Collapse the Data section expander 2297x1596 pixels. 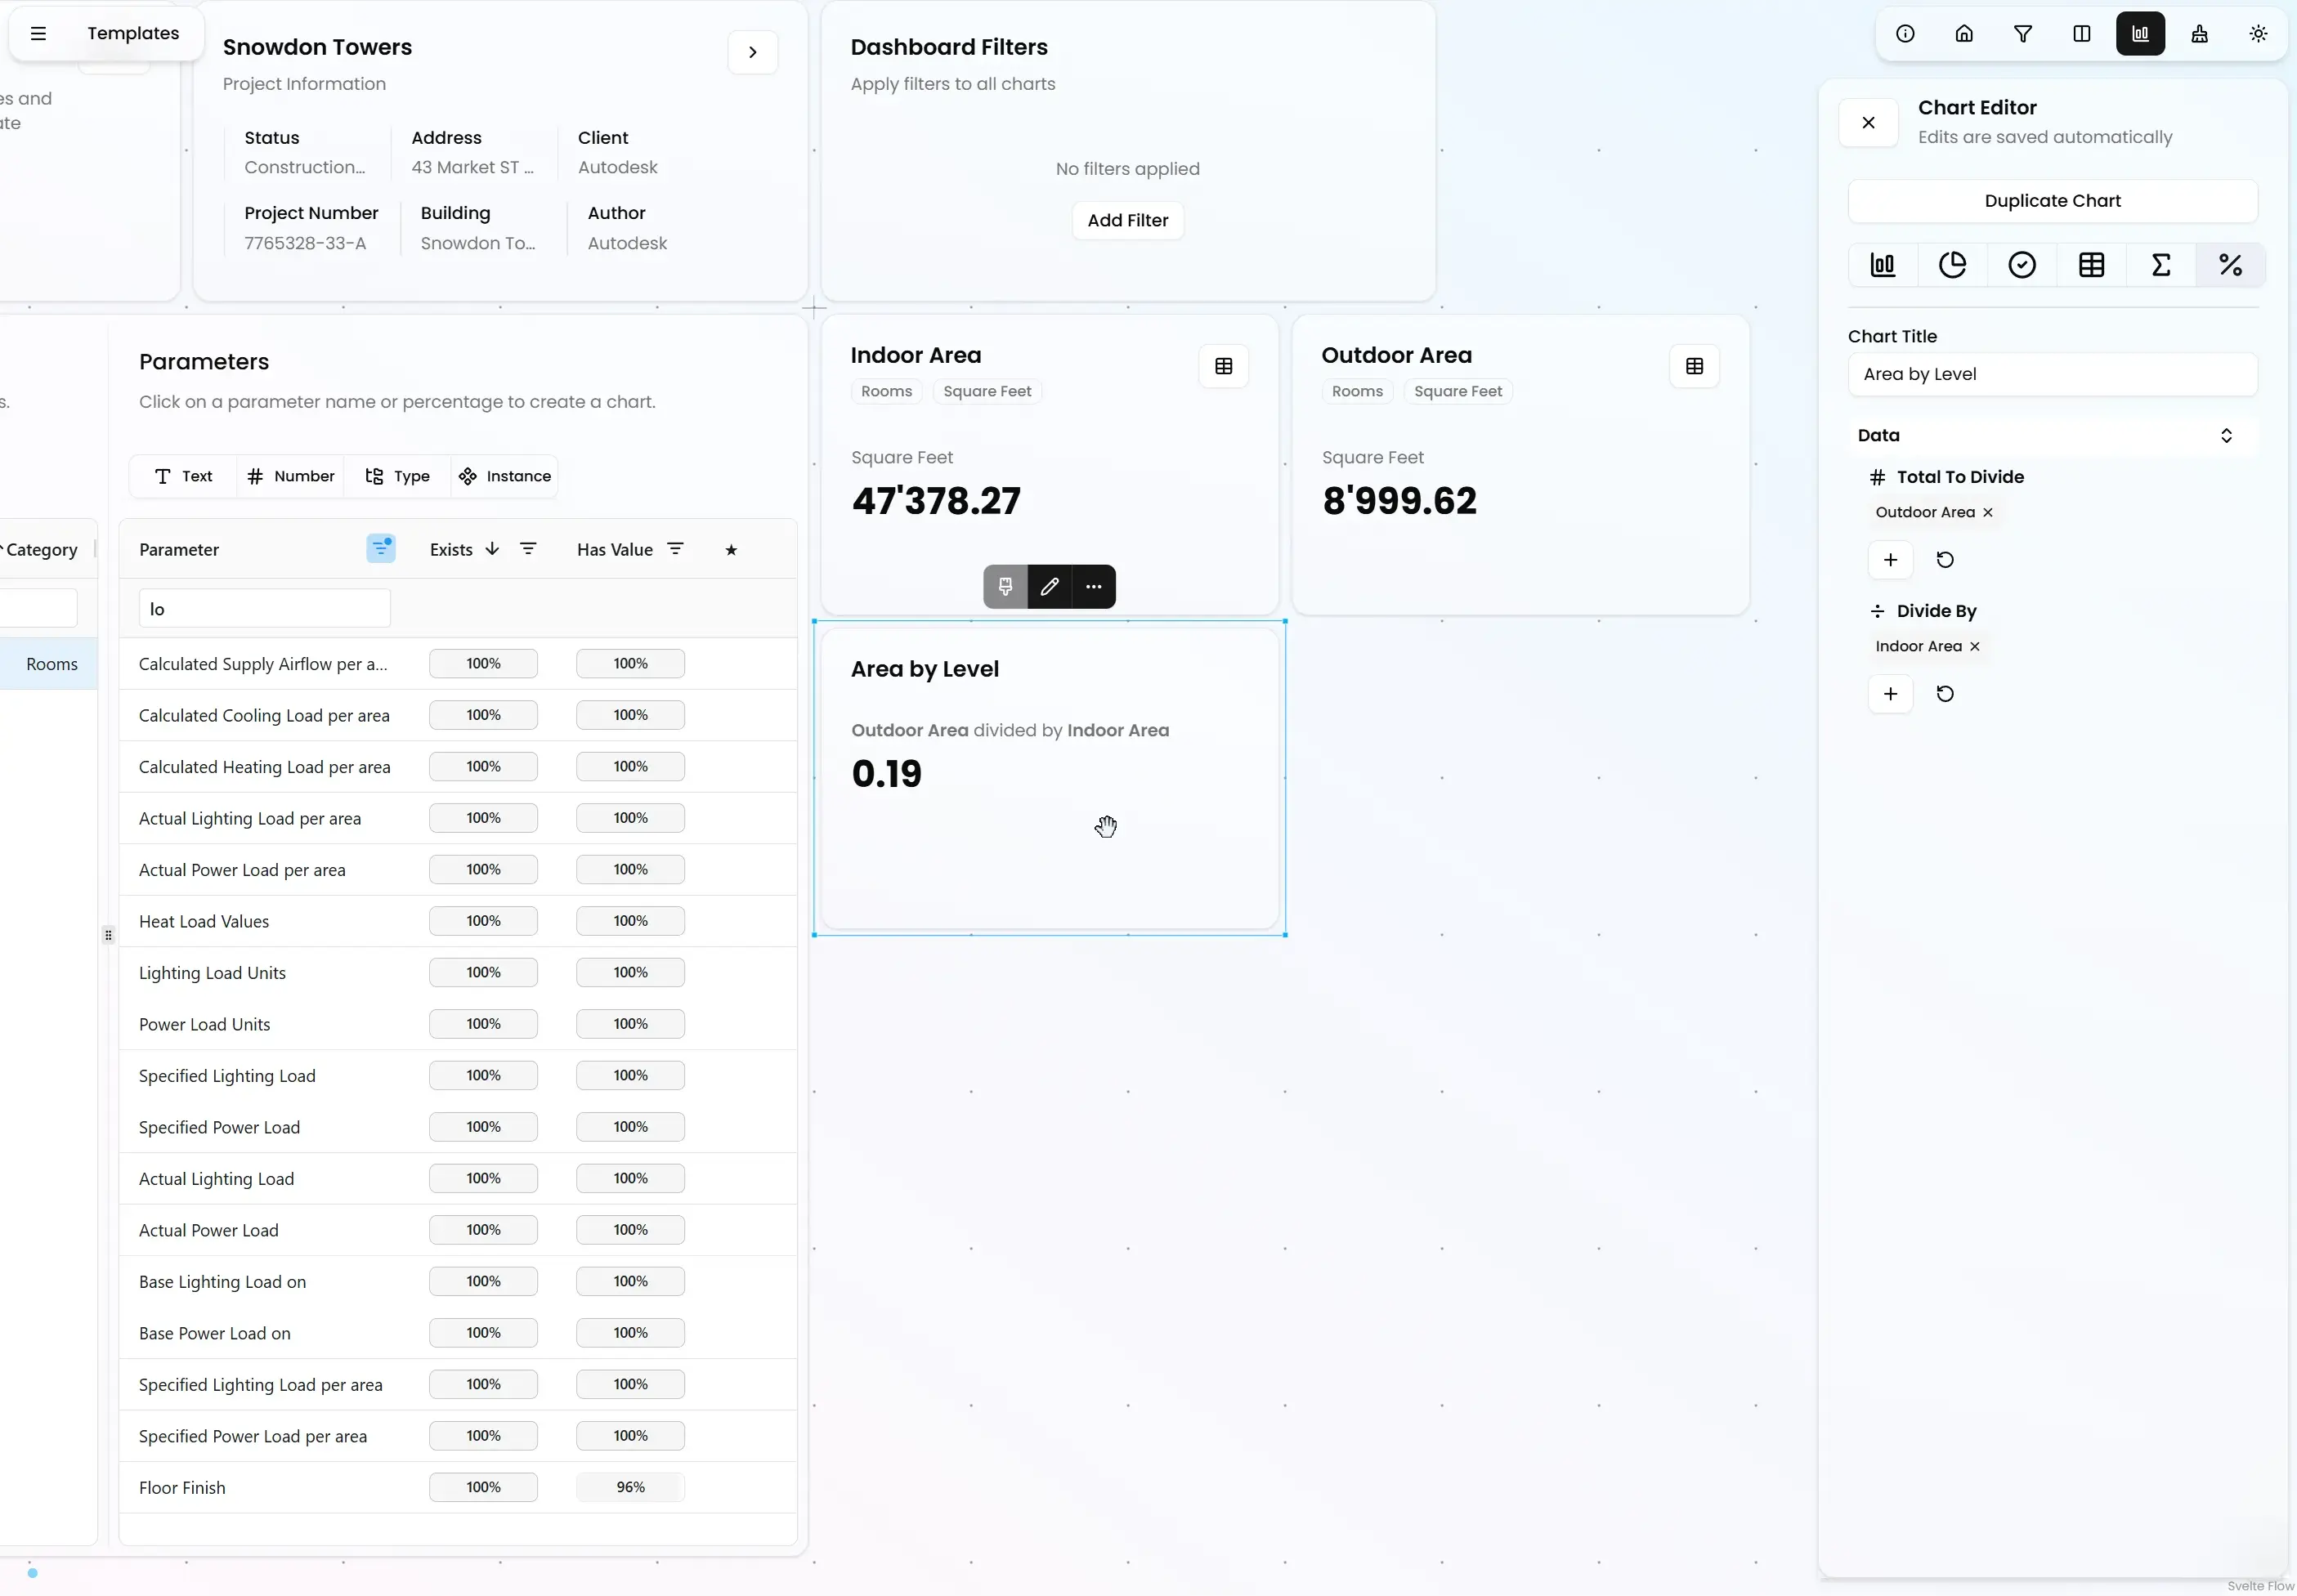coord(2226,435)
